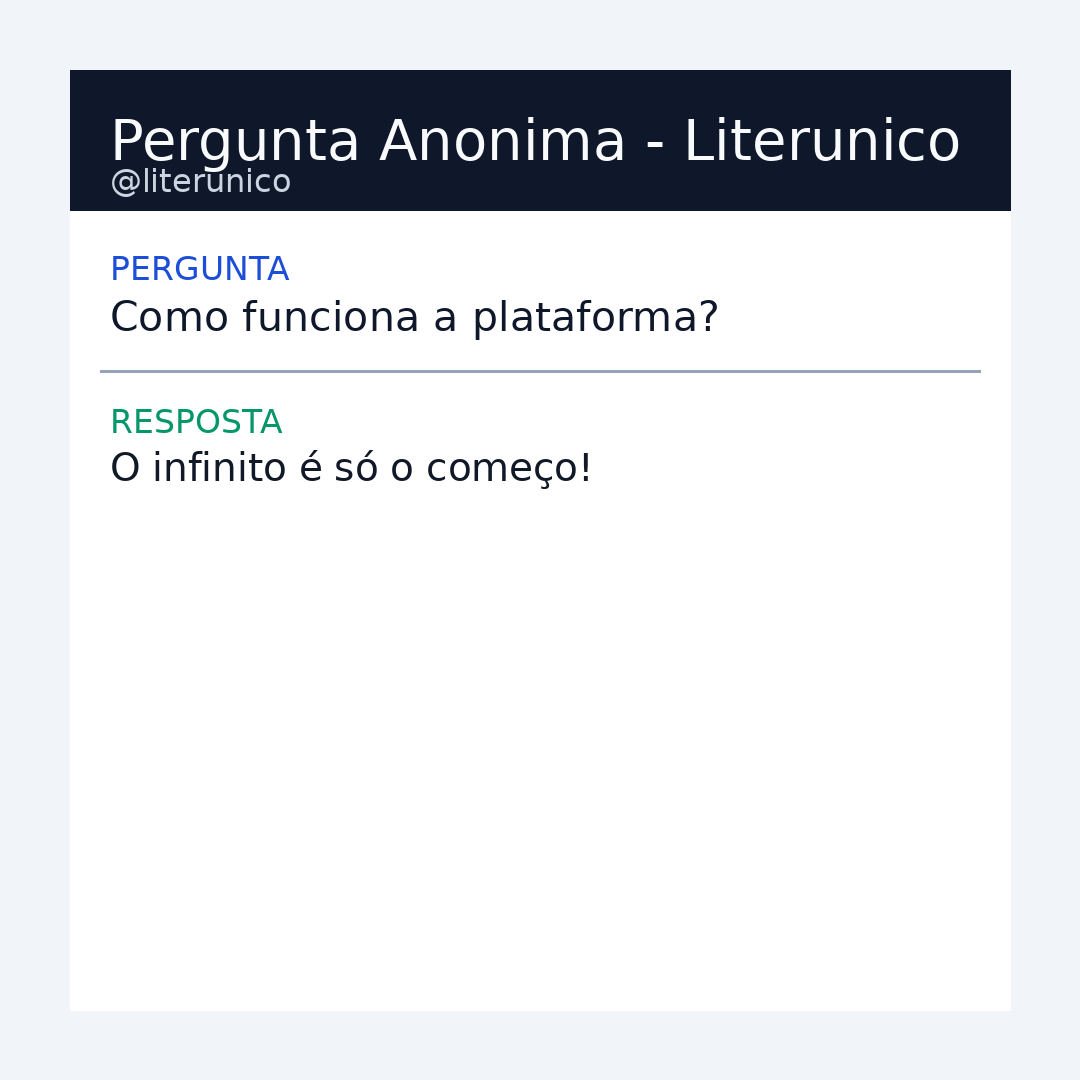Click the @ symbol in the handle

pyautogui.click(x=125, y=183)
